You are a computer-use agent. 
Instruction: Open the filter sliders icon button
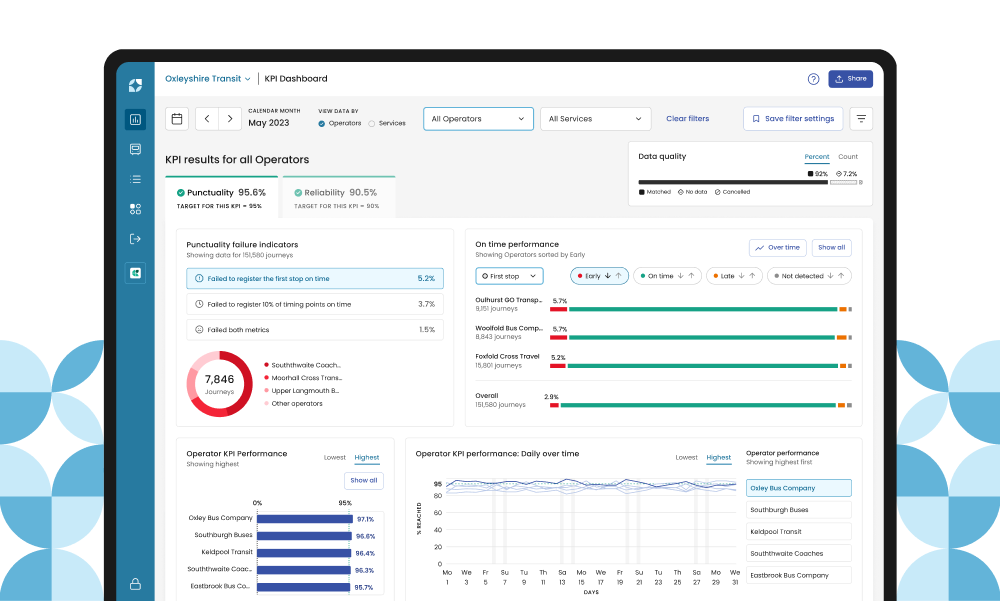pos(861,119)
